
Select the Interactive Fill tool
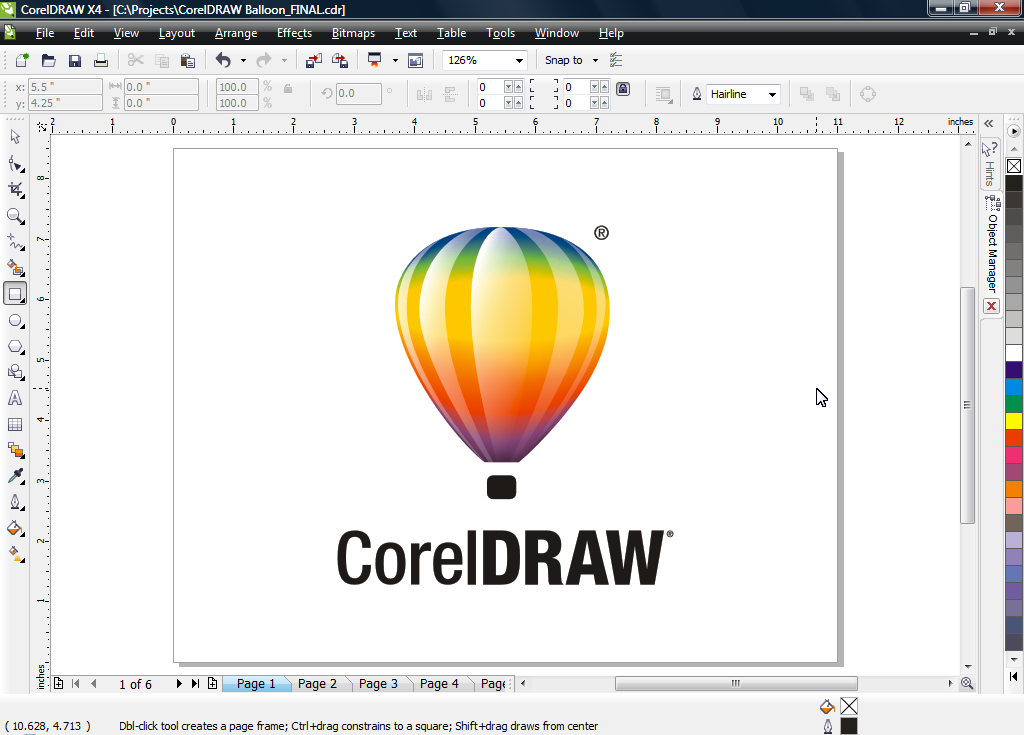click(15, 555)
